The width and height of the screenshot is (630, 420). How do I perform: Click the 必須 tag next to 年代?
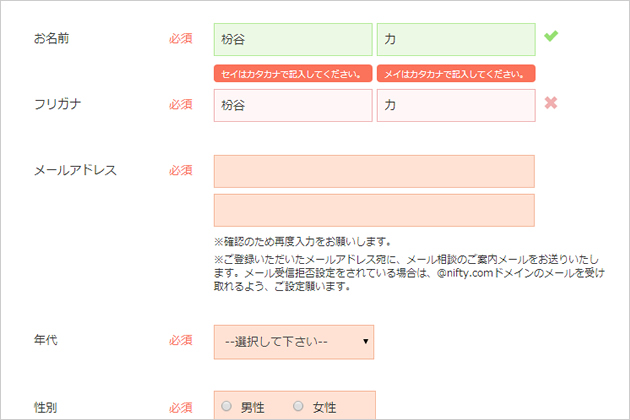tap(180, 340)
